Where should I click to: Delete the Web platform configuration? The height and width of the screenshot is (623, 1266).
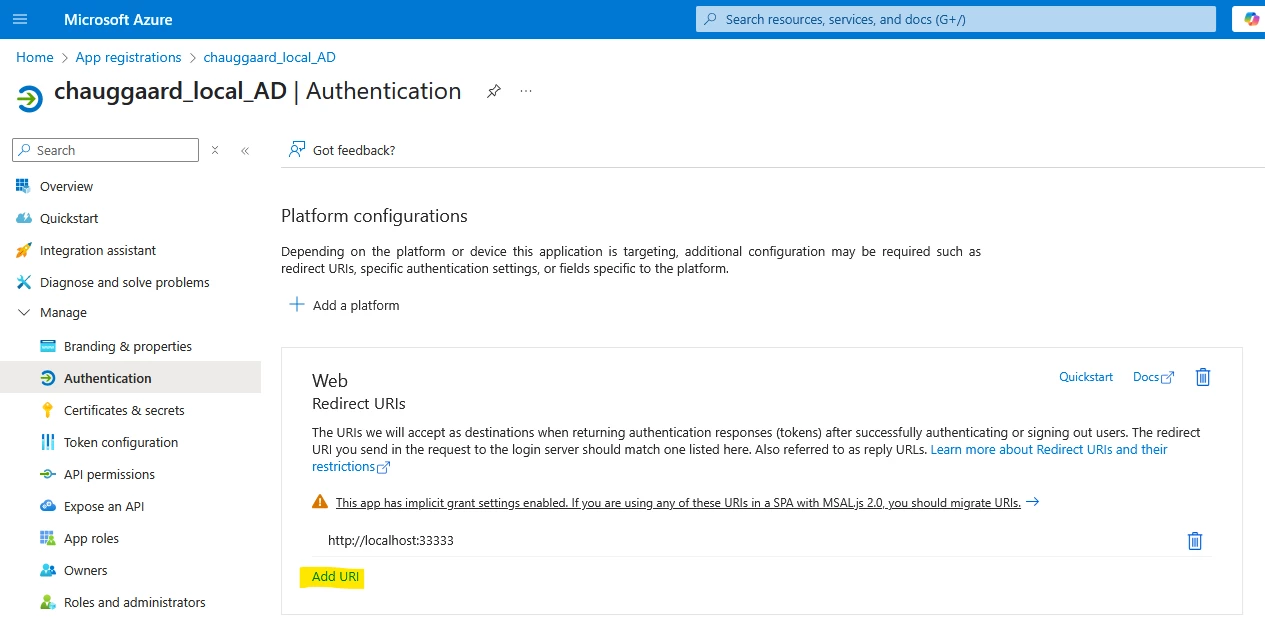pos(1203,377)
